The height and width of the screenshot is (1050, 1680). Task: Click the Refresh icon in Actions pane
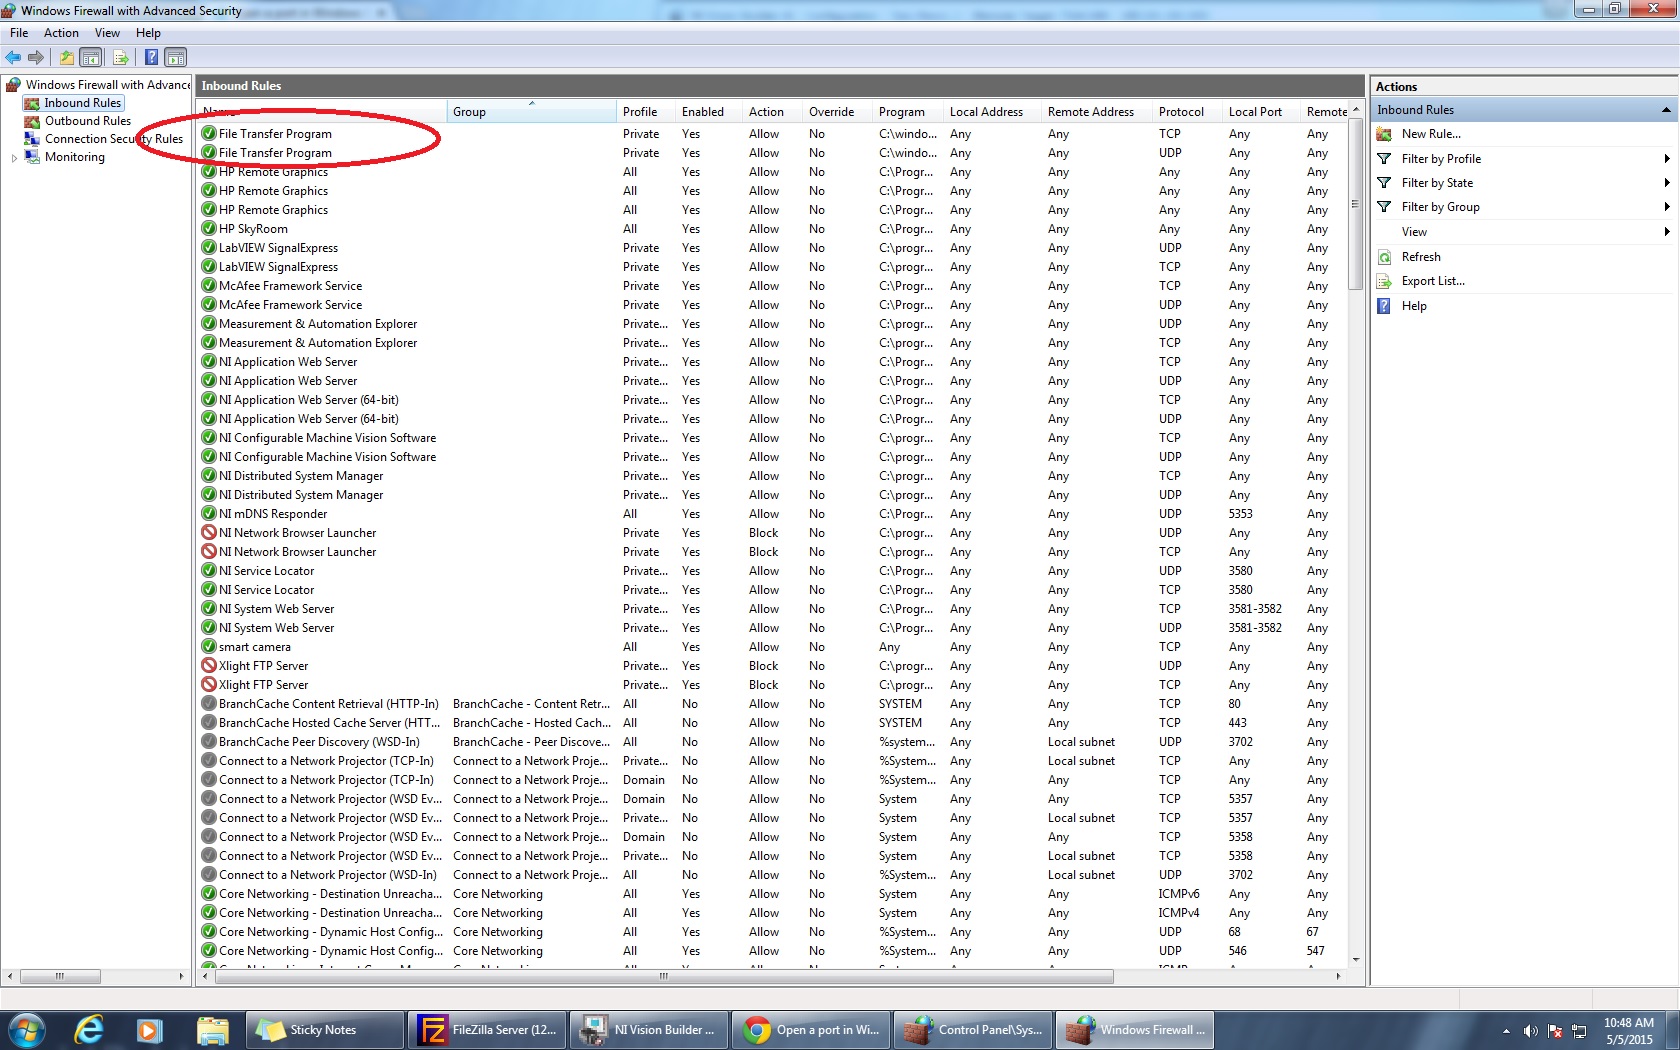[1385, 257]
